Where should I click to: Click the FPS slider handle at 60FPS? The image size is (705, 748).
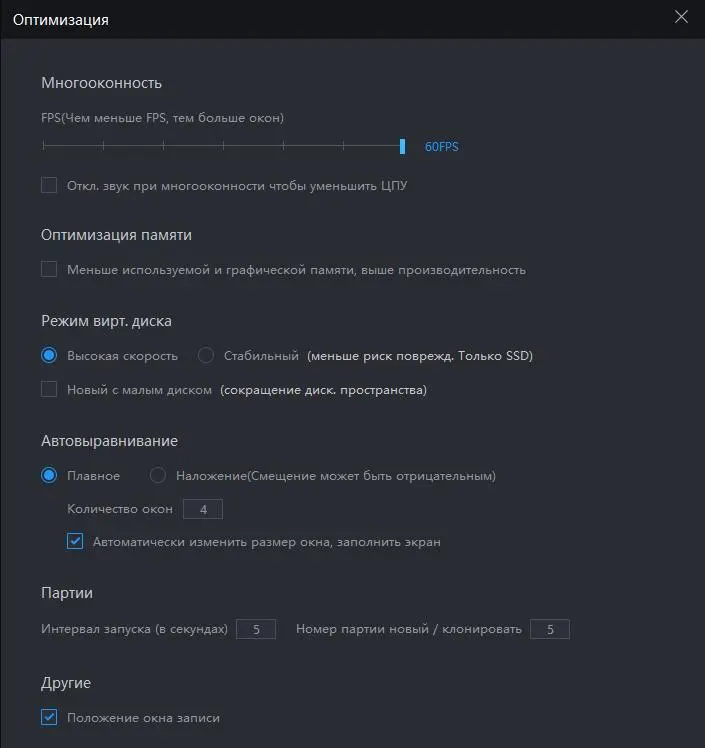[x=402, y=147]
